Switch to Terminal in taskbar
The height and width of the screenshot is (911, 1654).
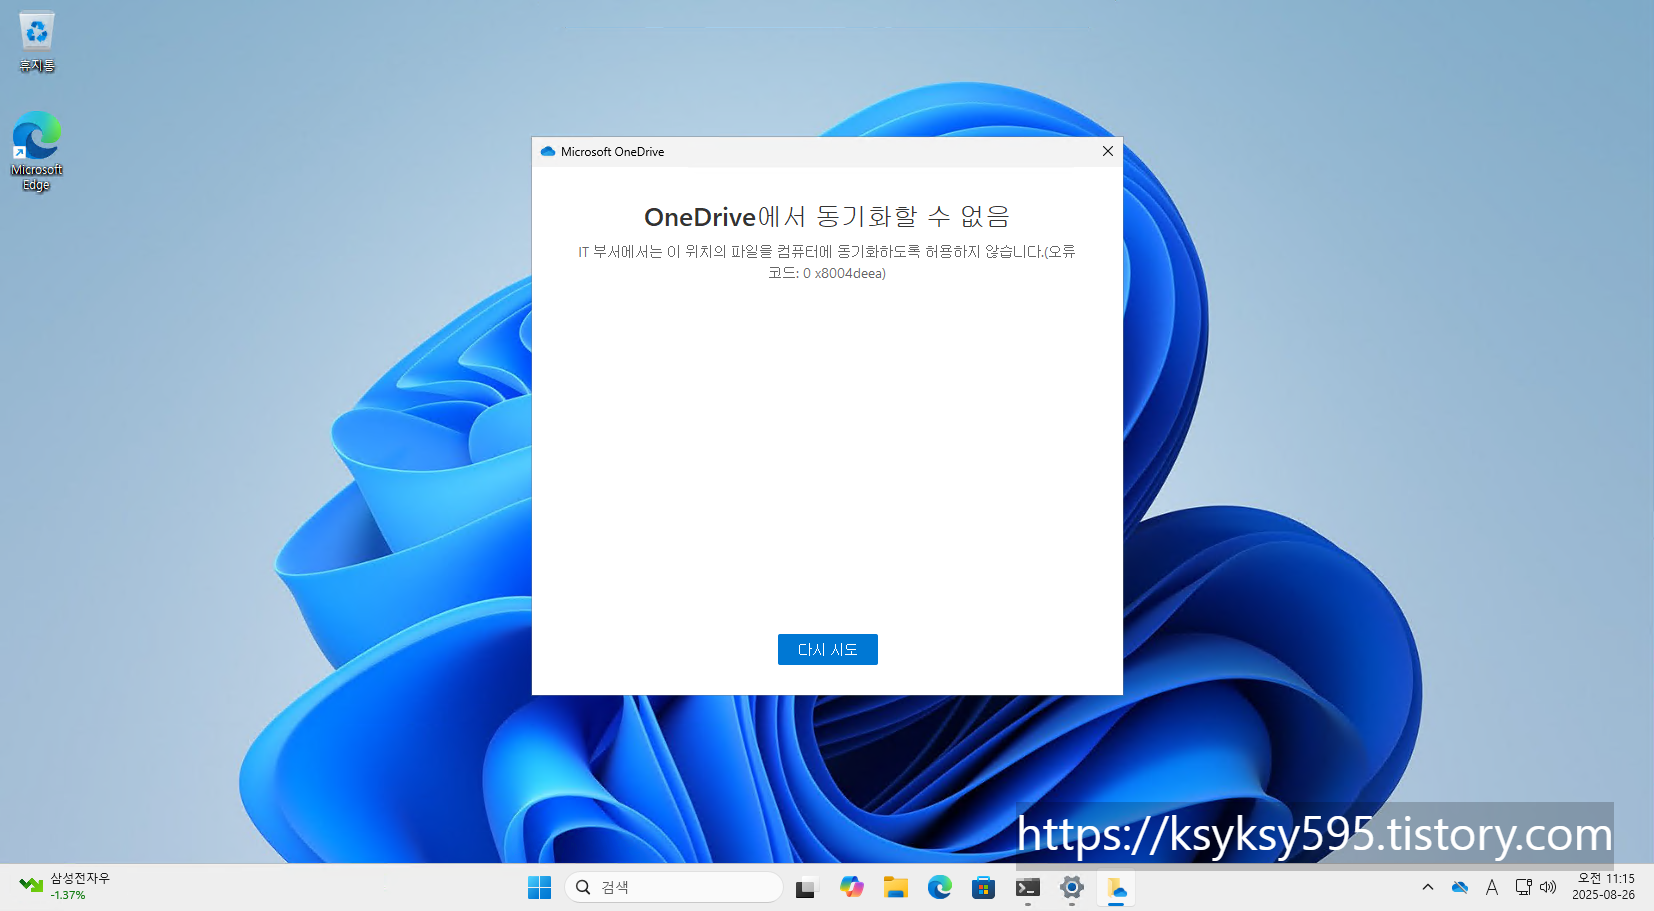point(1027,887)
